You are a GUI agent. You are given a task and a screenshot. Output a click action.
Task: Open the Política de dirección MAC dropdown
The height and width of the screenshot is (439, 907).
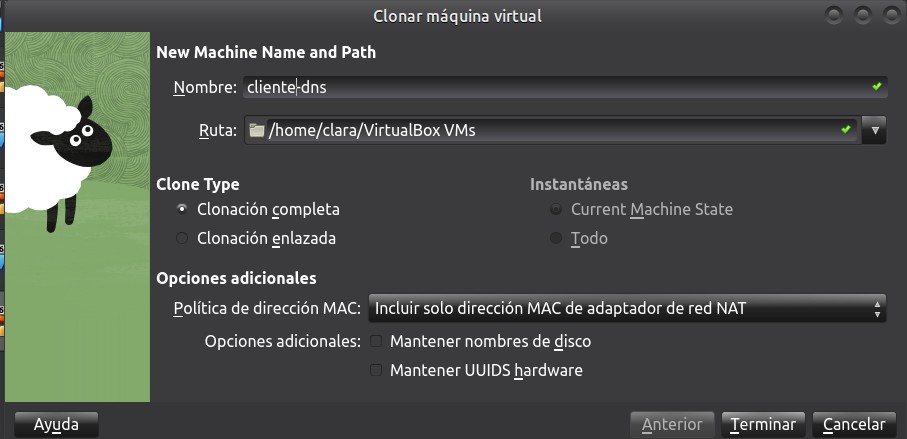click(627, 308)
